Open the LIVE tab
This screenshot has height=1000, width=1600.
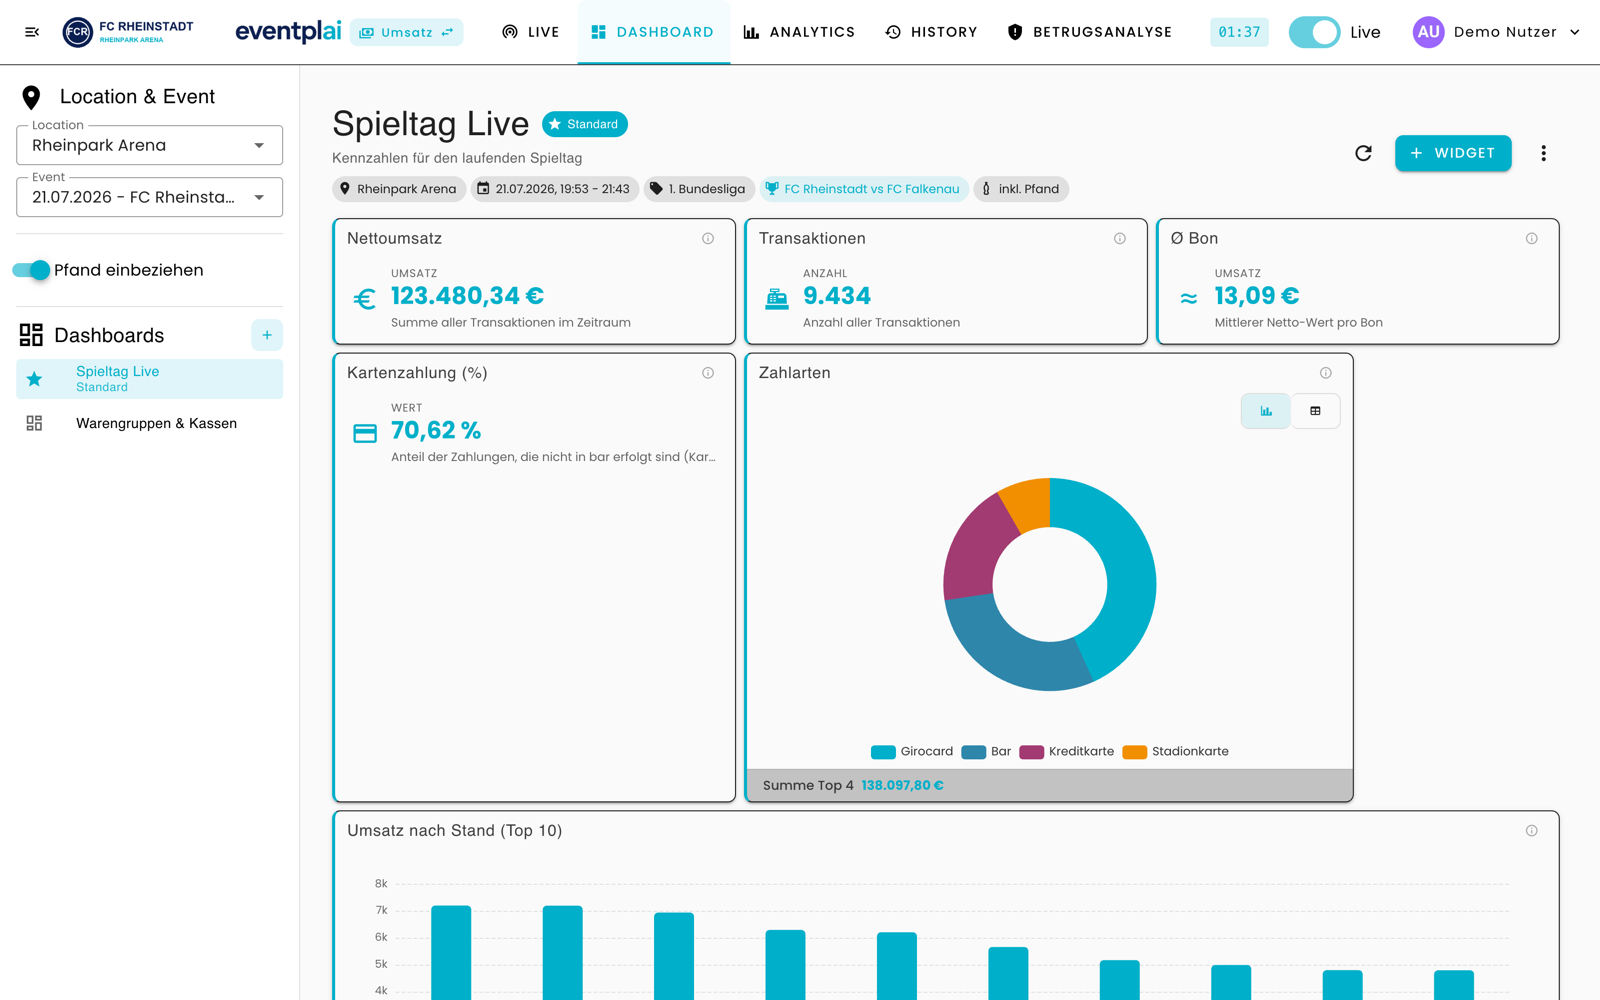click(x=530, y=32)
